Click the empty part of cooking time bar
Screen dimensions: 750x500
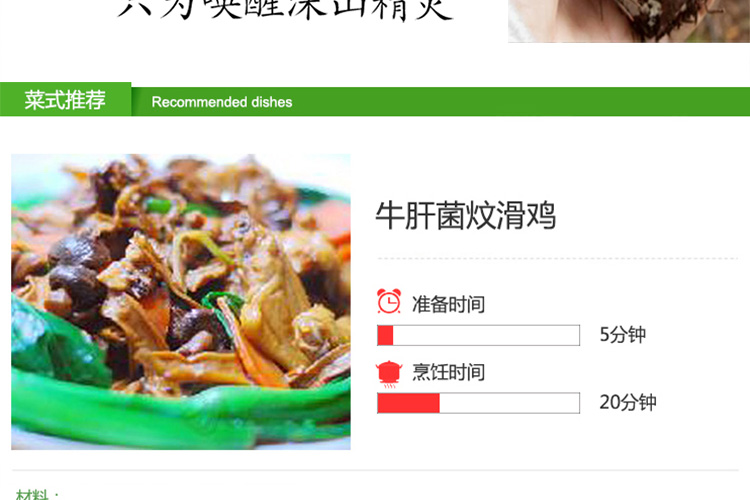(x=509, y=403)
